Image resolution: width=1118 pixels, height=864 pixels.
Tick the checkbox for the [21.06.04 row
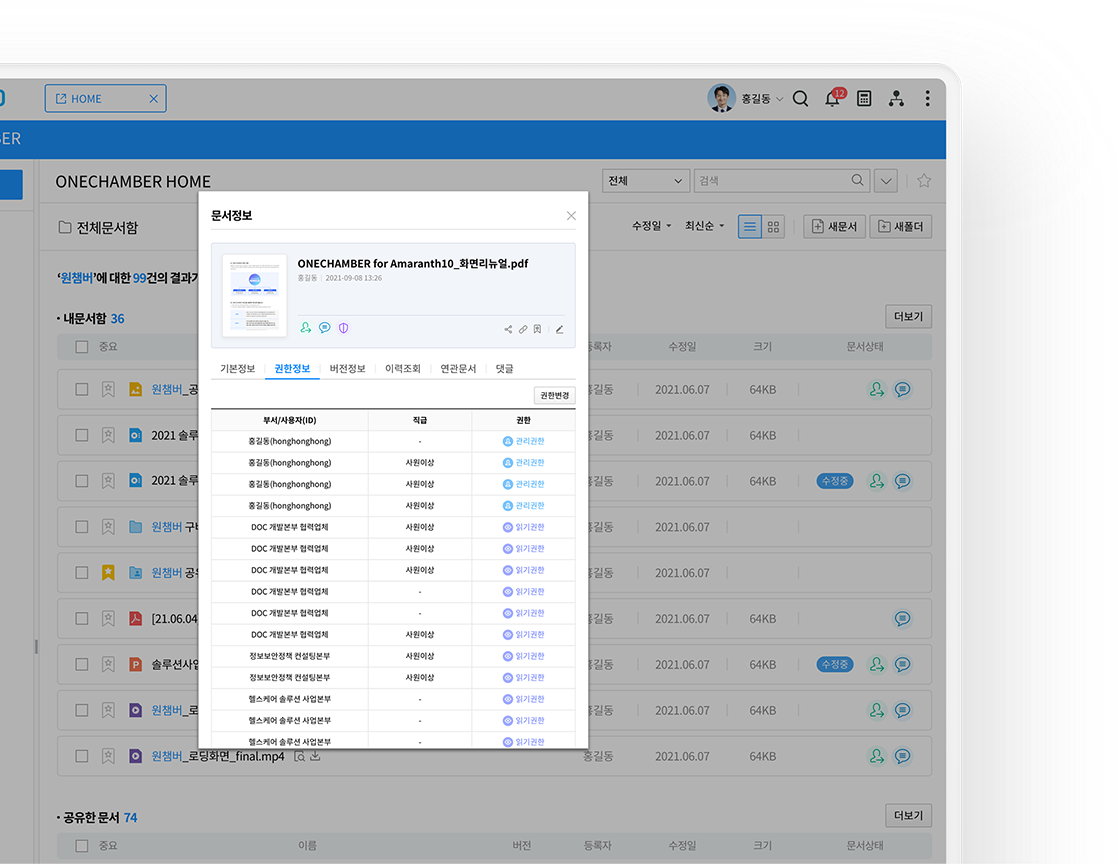pos(82,619)
